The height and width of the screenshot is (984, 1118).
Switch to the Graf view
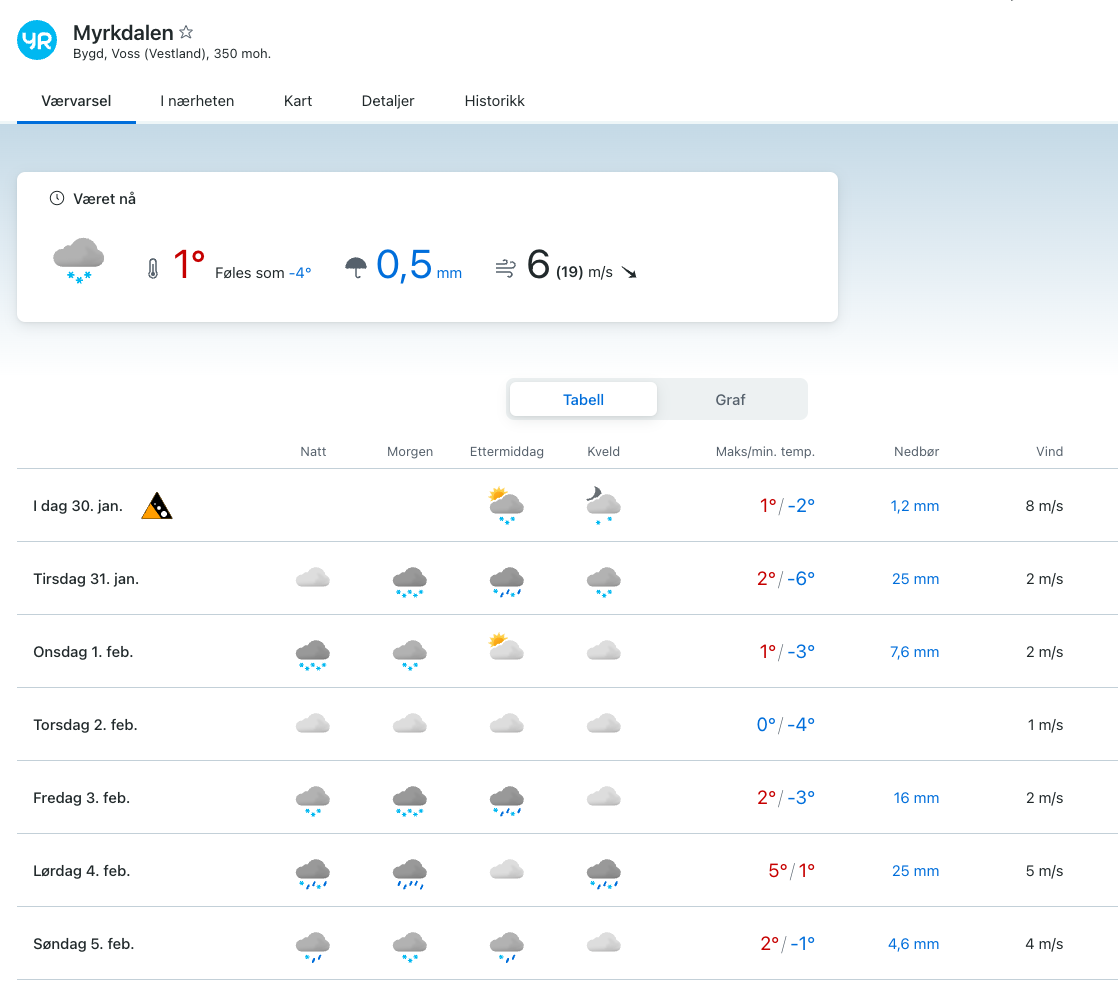pyautogui.click(x=730, y=399)
